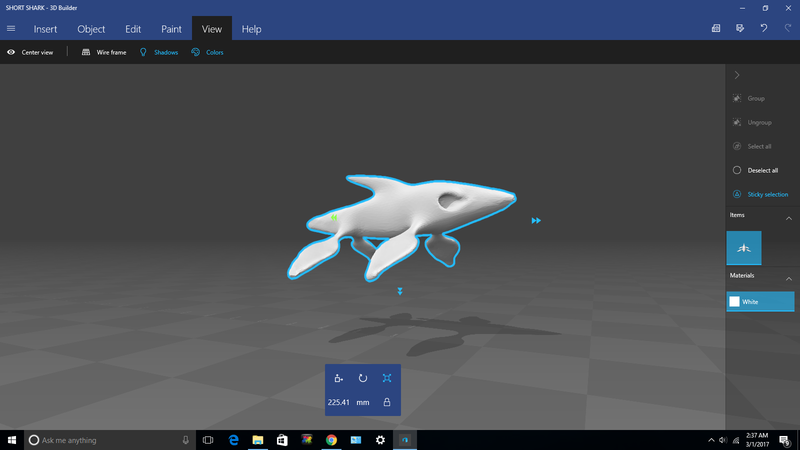Open the hamburger menu

tap(11, 29)
